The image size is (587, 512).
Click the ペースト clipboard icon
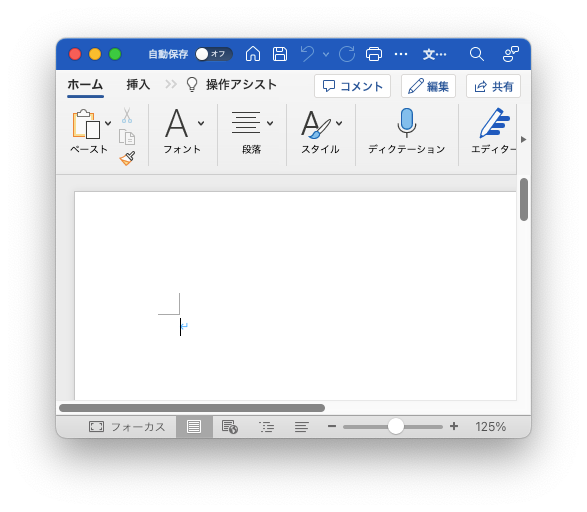[x=86, y=124]
